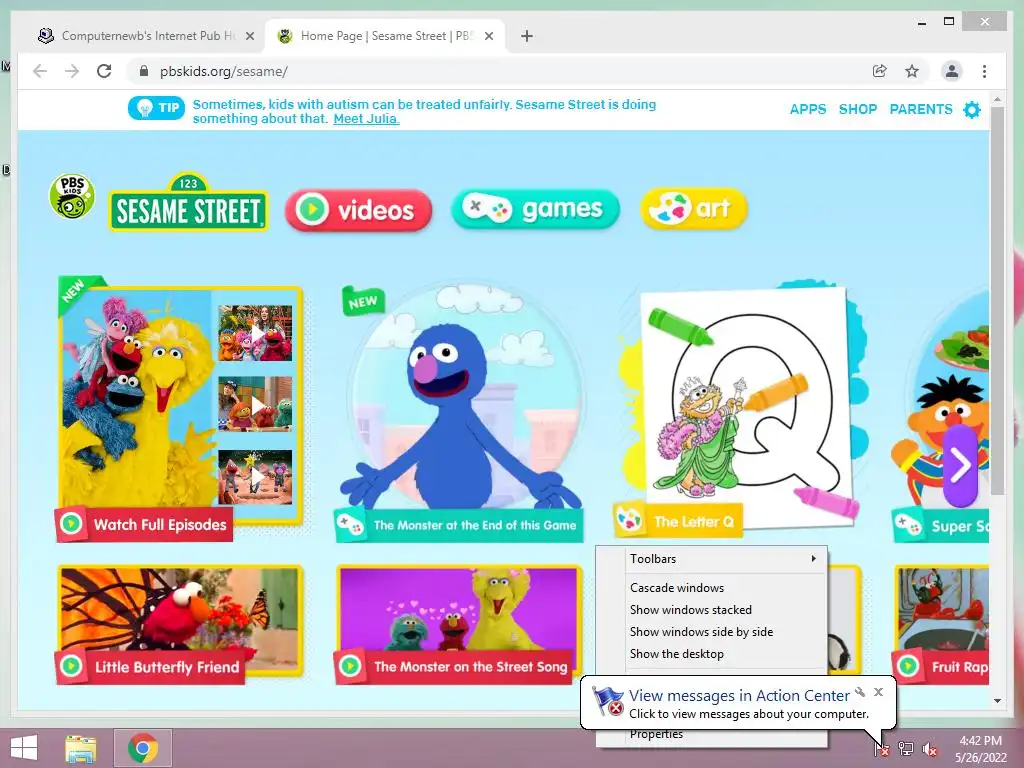1024x768 pixels.
Task: Reload the page with the refresh icon
Action: pyautogui.click(x=104, y=71)
